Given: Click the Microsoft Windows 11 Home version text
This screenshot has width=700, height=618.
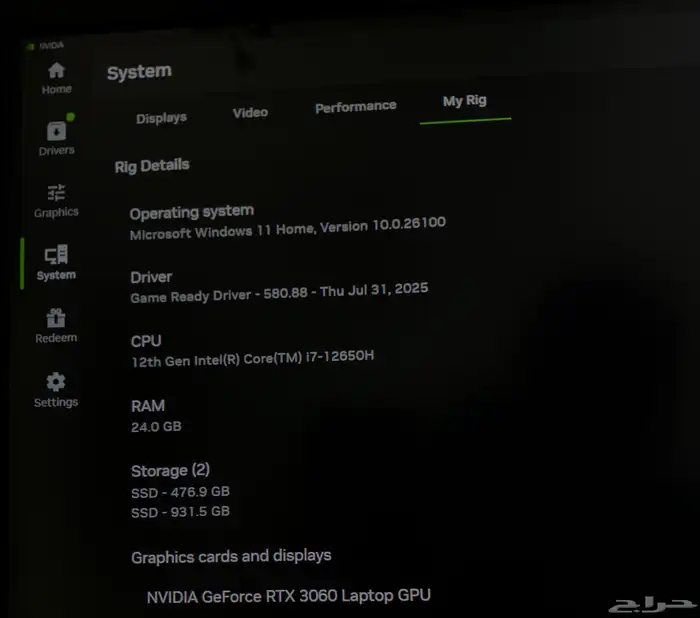Looking at the screenshot, I should 288,228.
